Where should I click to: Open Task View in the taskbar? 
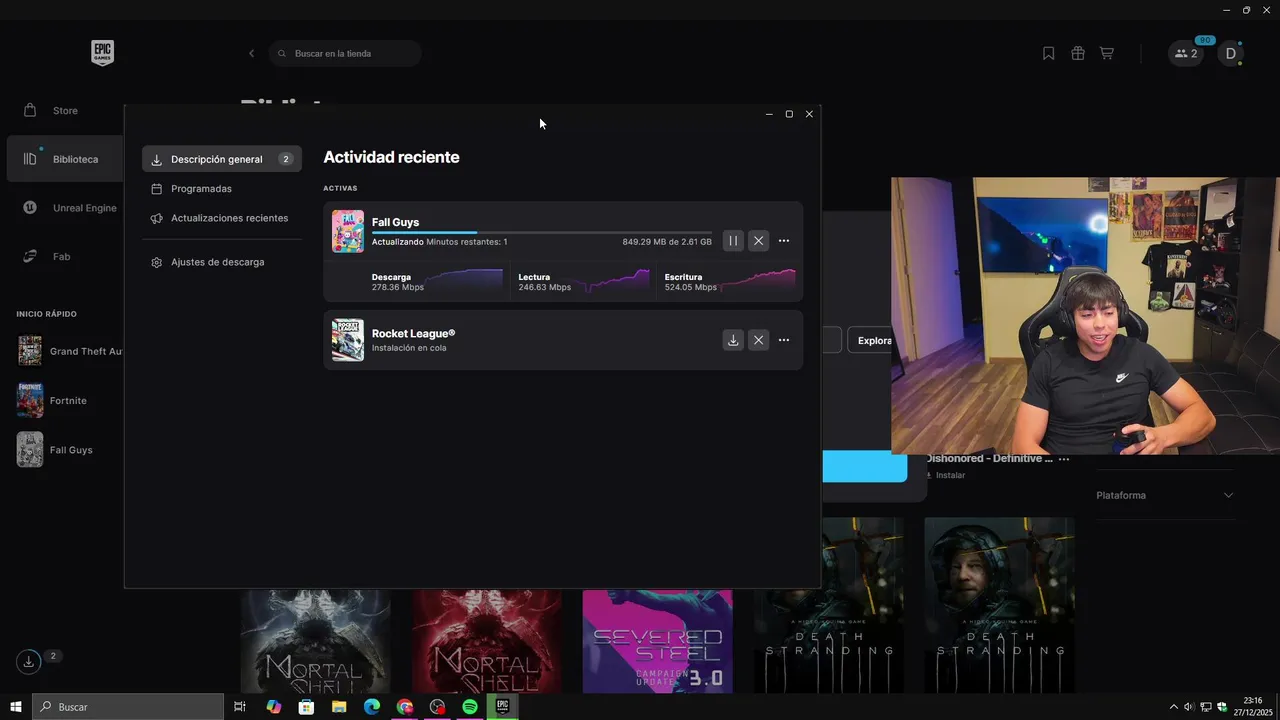coord(240,707)
